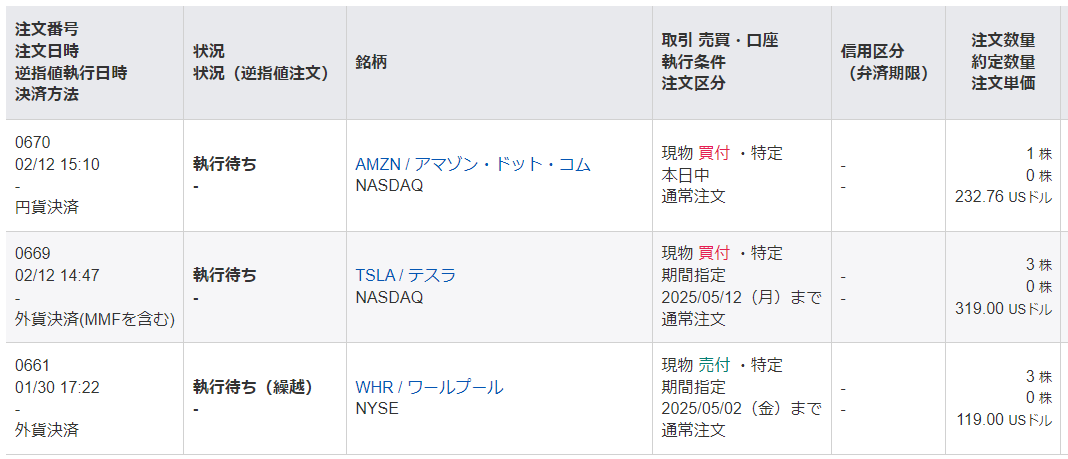Click the 232.76 USドル order price
Image resolution: width=1068 pixels, height=459 pixels.
1003,197
